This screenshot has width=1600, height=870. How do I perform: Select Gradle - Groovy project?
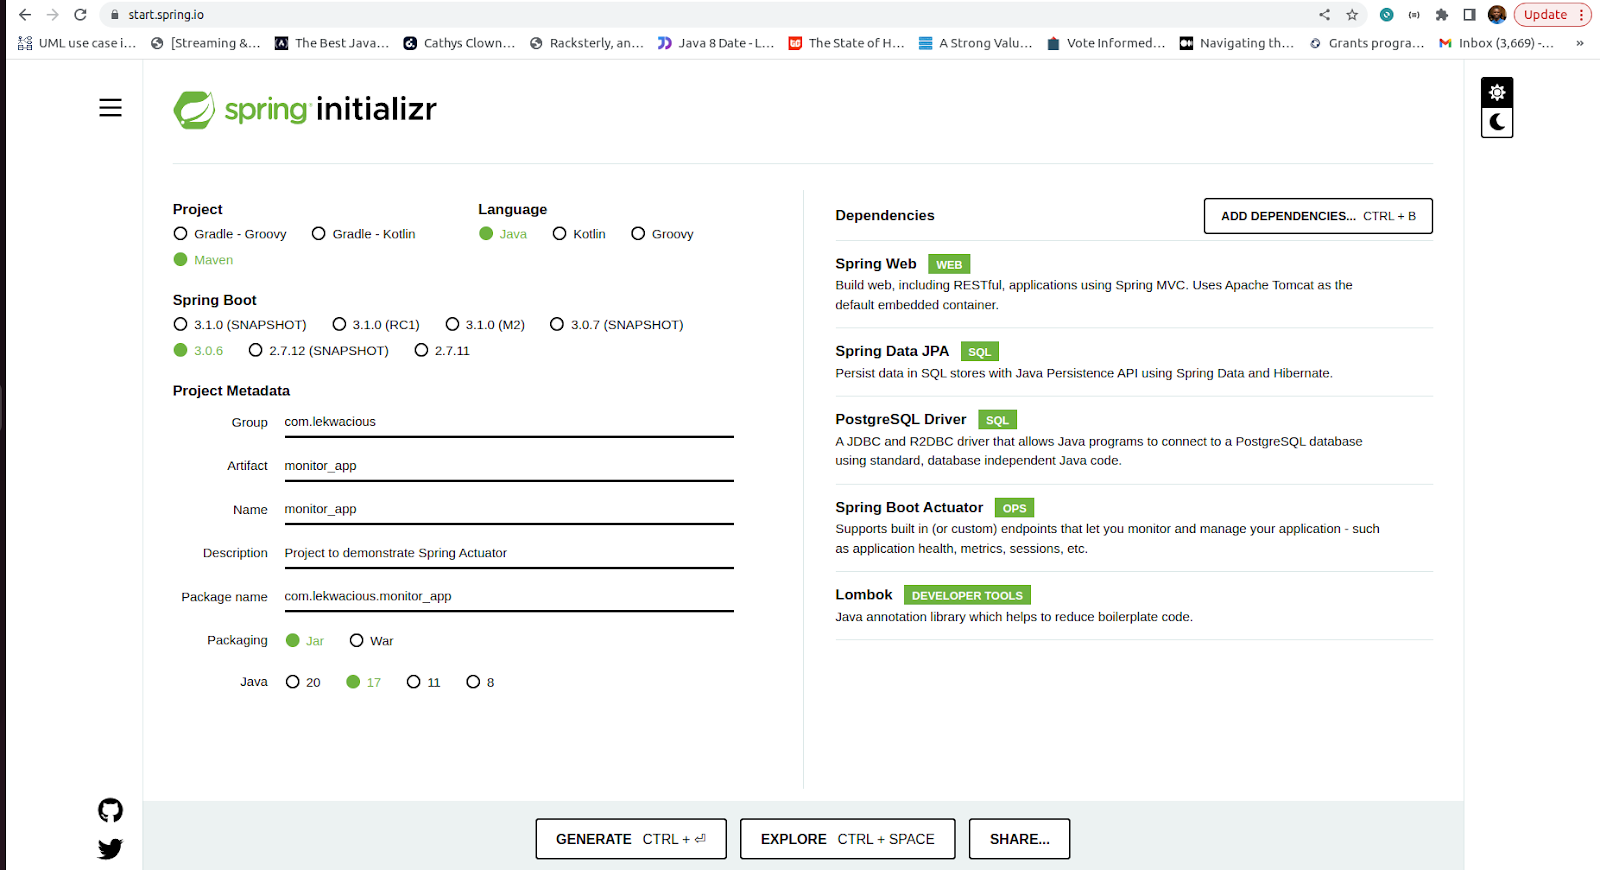coord(230,234)
